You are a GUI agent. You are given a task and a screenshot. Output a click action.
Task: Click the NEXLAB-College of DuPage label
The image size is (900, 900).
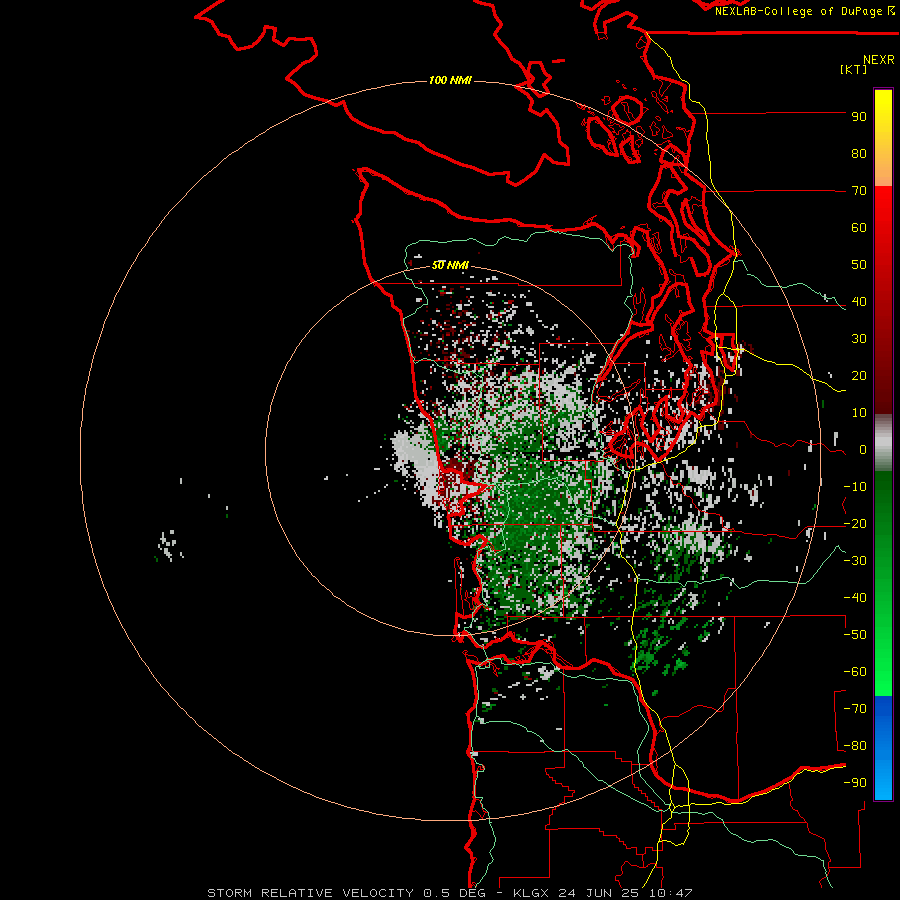(x=800, y=11)
